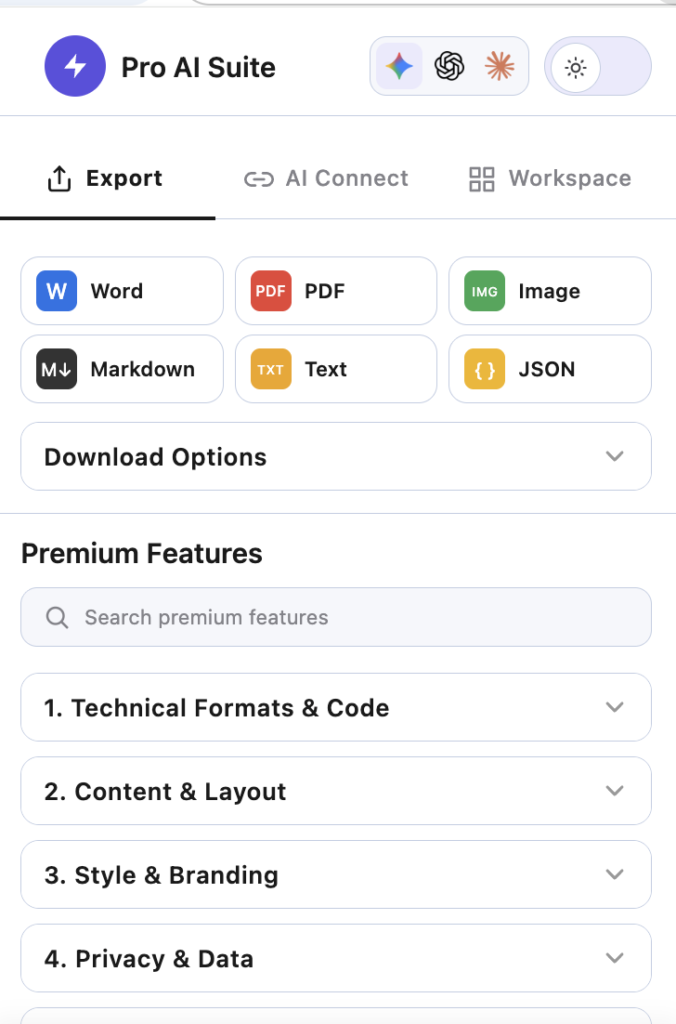This screenshot has height=1024, width=676.
Task: Click the Search premium features field
Action: (x=336, y=617)
